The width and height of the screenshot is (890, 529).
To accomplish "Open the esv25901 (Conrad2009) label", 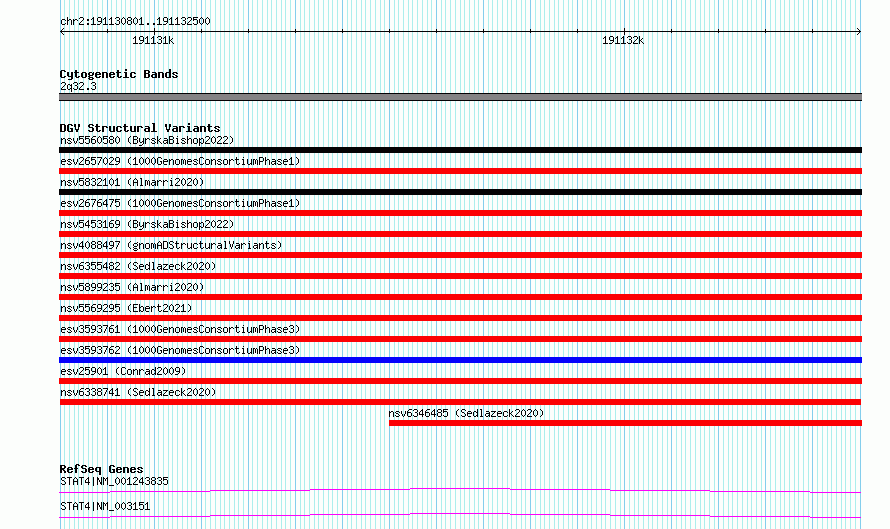I will click(x=123, y=371).
